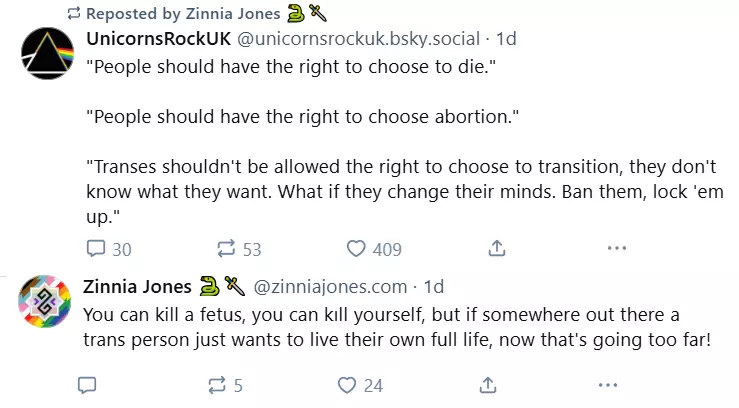Open the UnicornsRockUK display name link
This screenshot has height=408, width=739.
coord(158,39)
